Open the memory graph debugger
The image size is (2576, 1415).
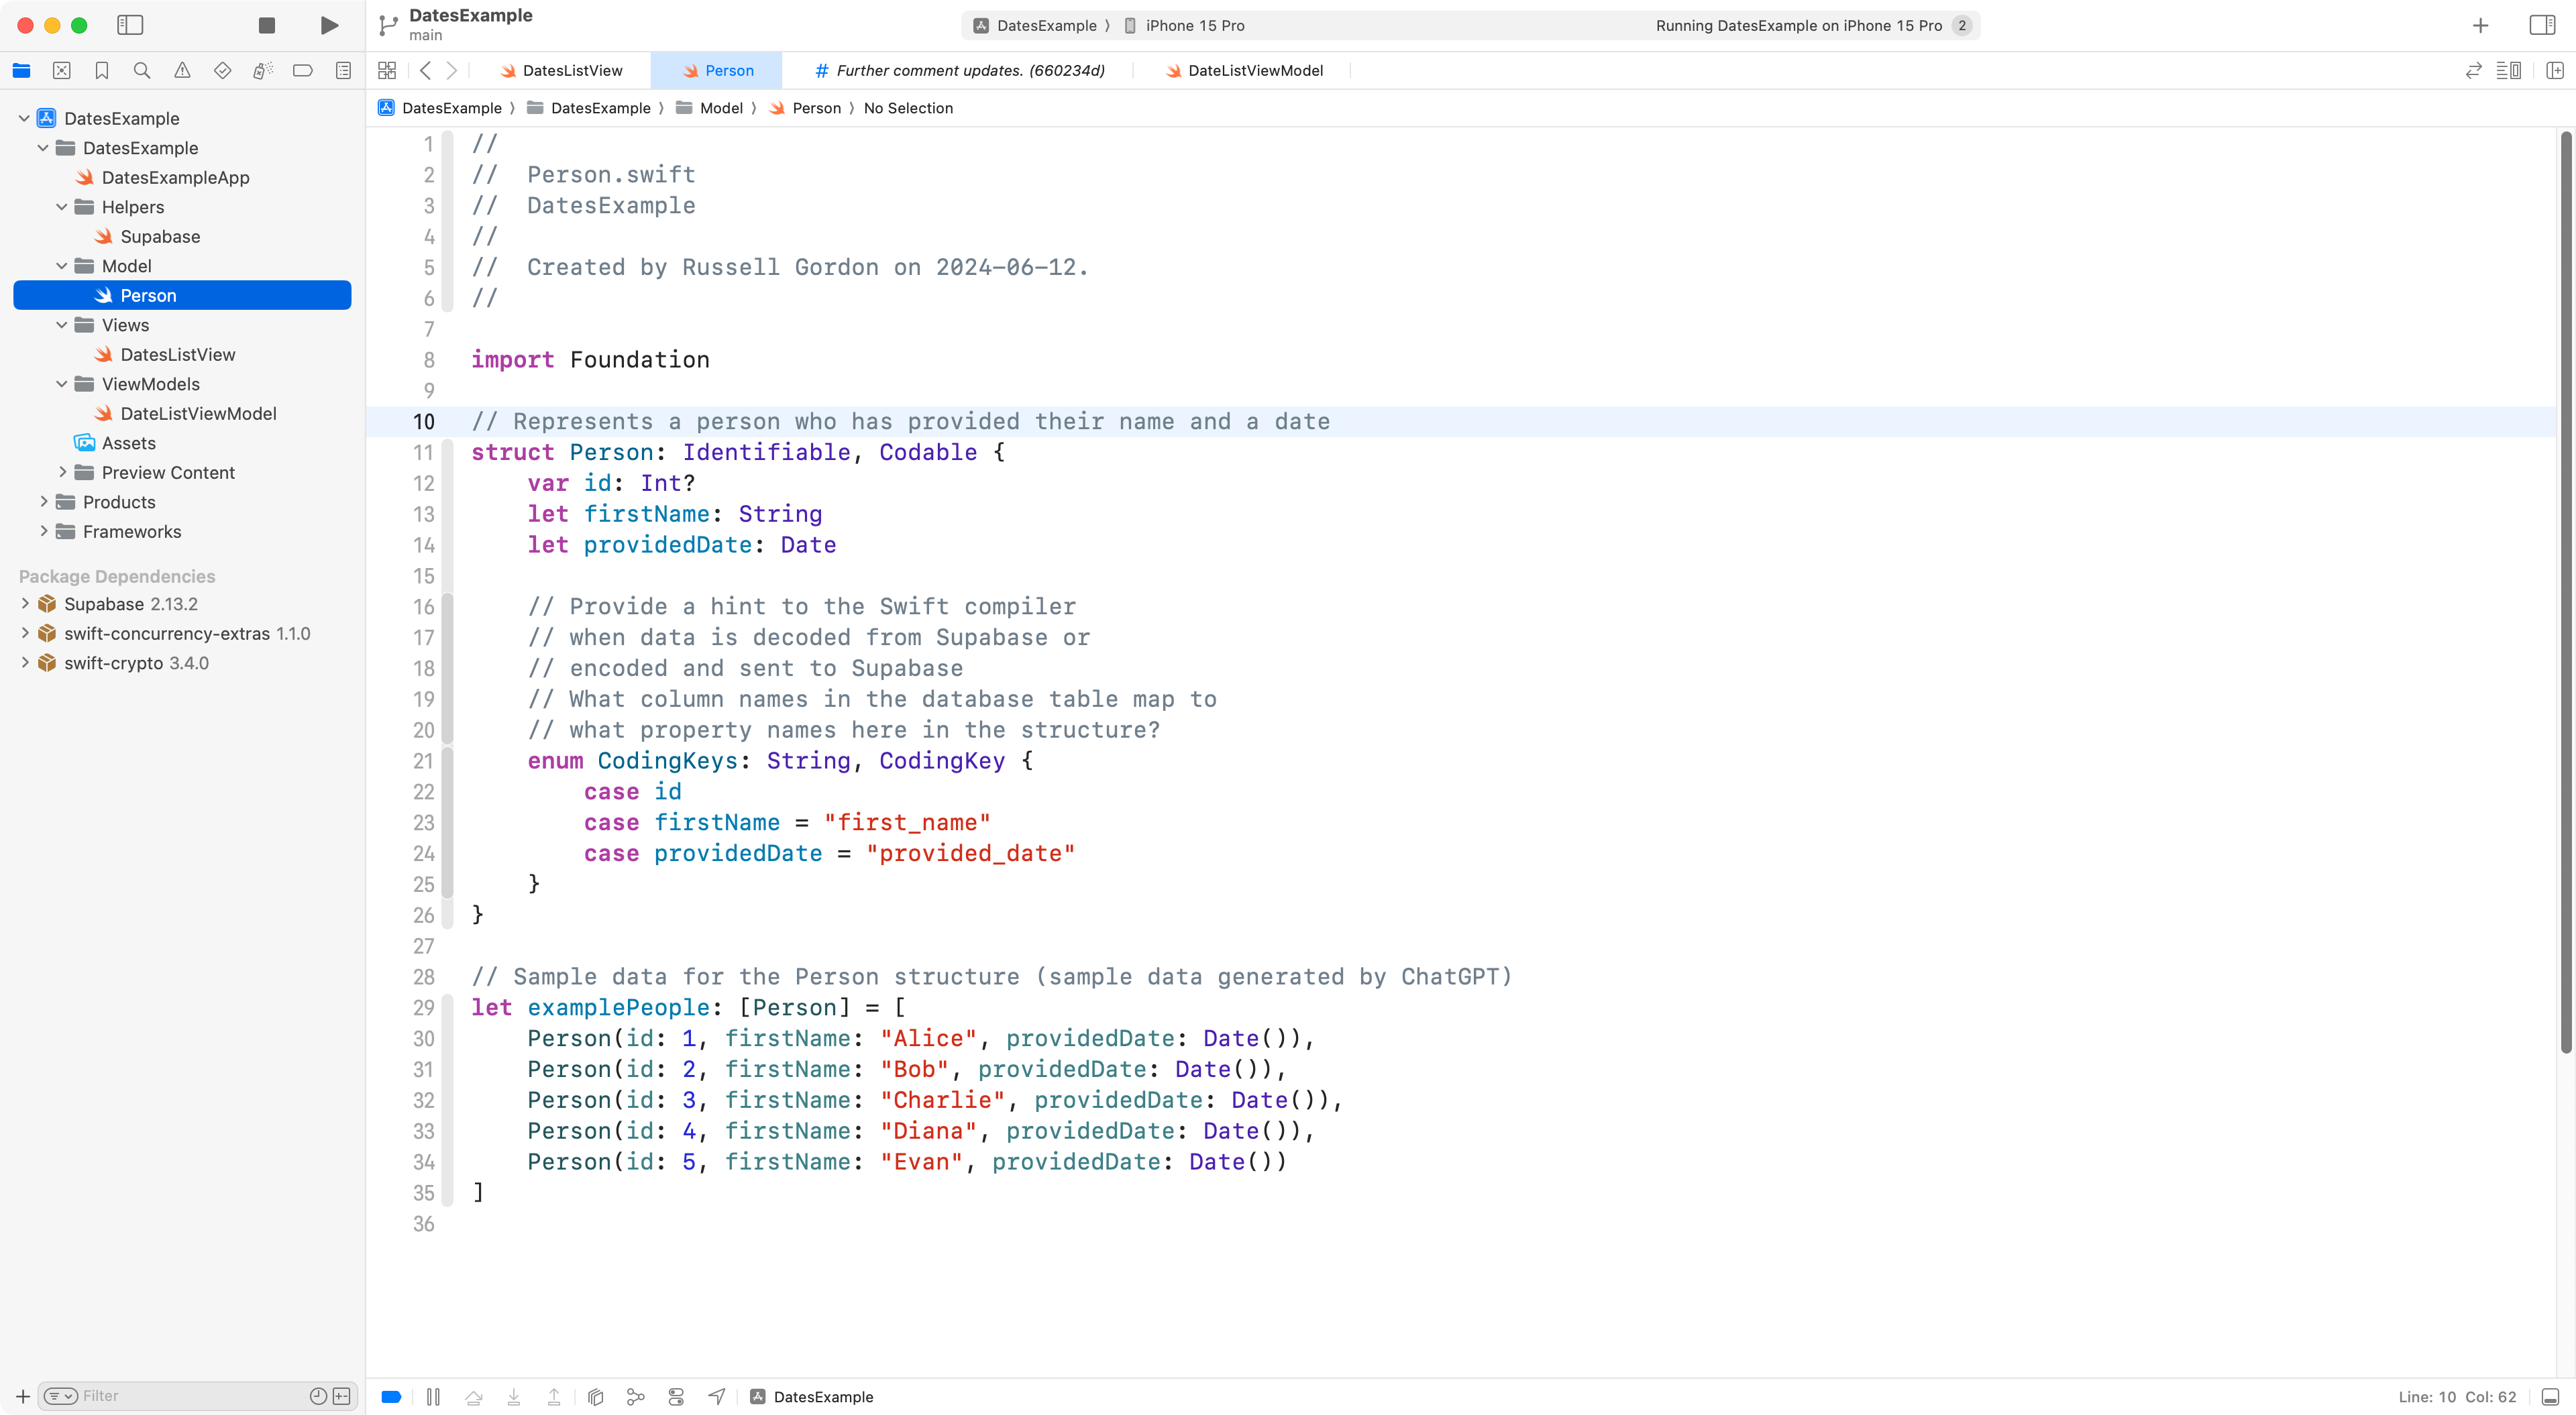[635, 1396]
